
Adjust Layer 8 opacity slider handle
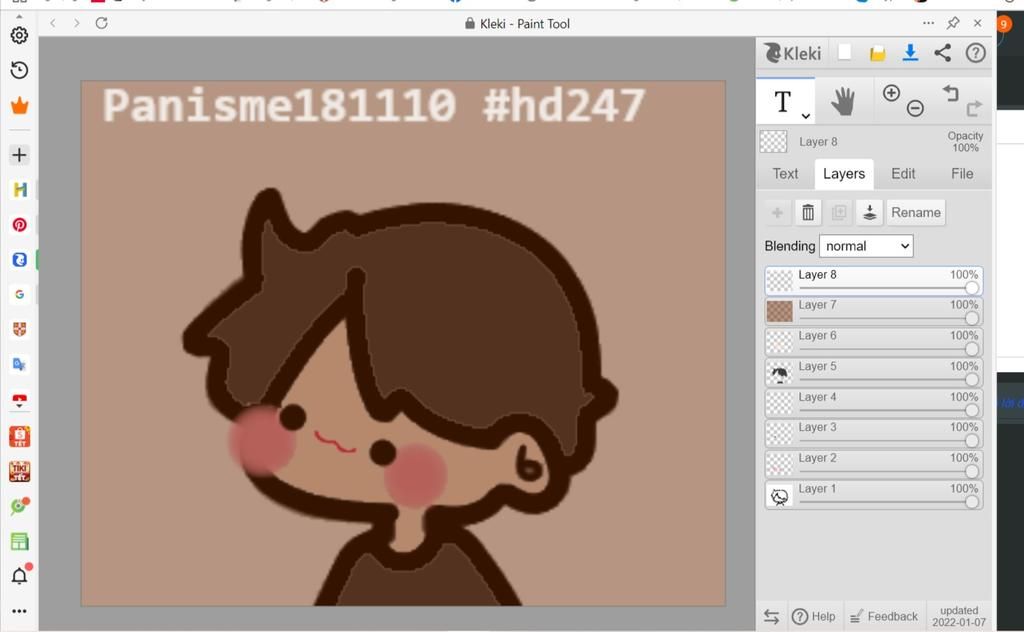click(x=972, y=288)
